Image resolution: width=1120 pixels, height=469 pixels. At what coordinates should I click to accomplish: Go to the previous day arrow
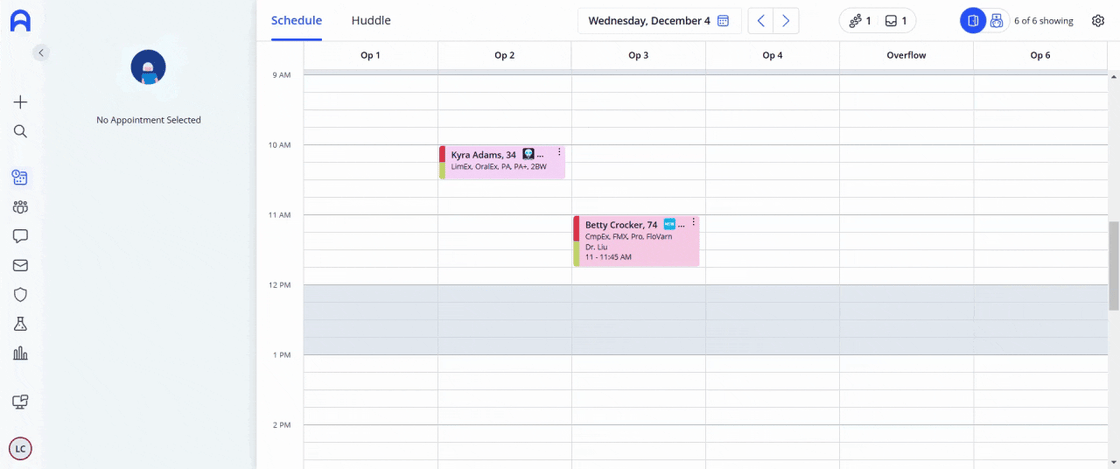761,21
